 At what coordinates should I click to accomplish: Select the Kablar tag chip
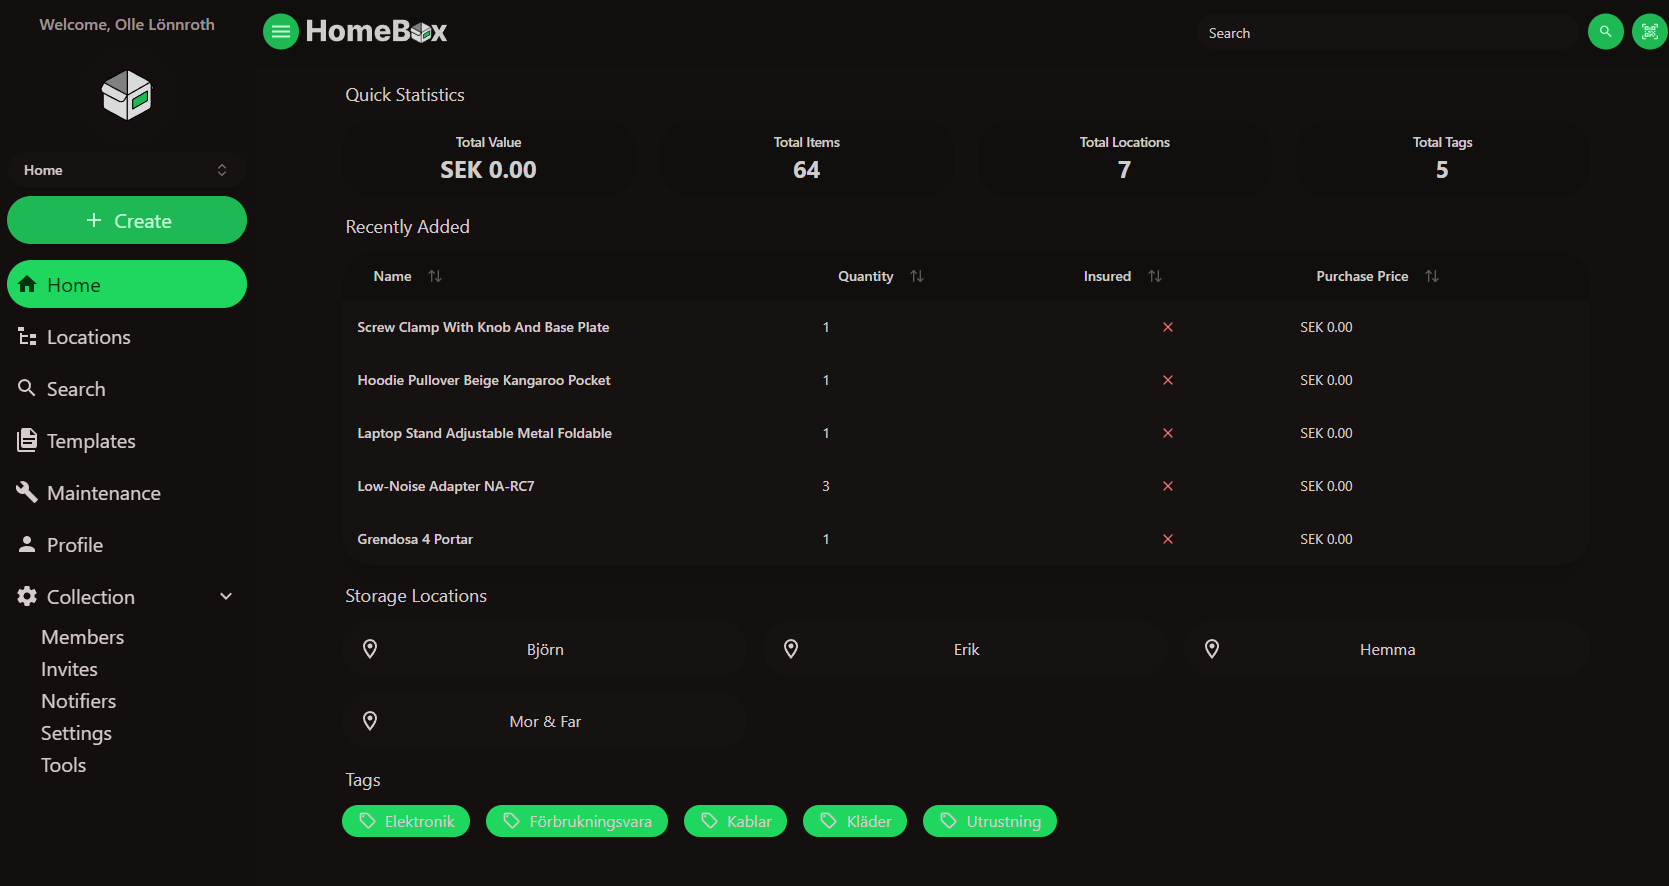735,821
